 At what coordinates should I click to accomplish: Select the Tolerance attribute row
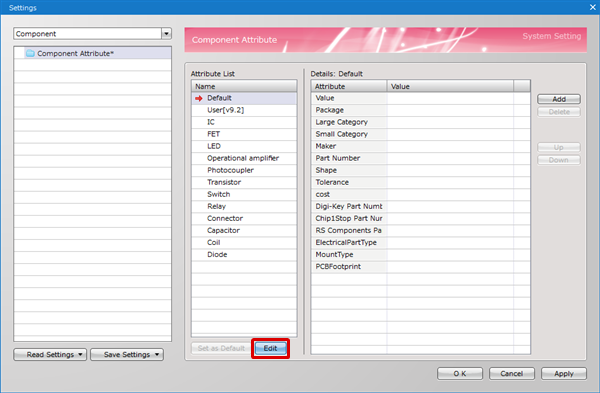point(421,182)
